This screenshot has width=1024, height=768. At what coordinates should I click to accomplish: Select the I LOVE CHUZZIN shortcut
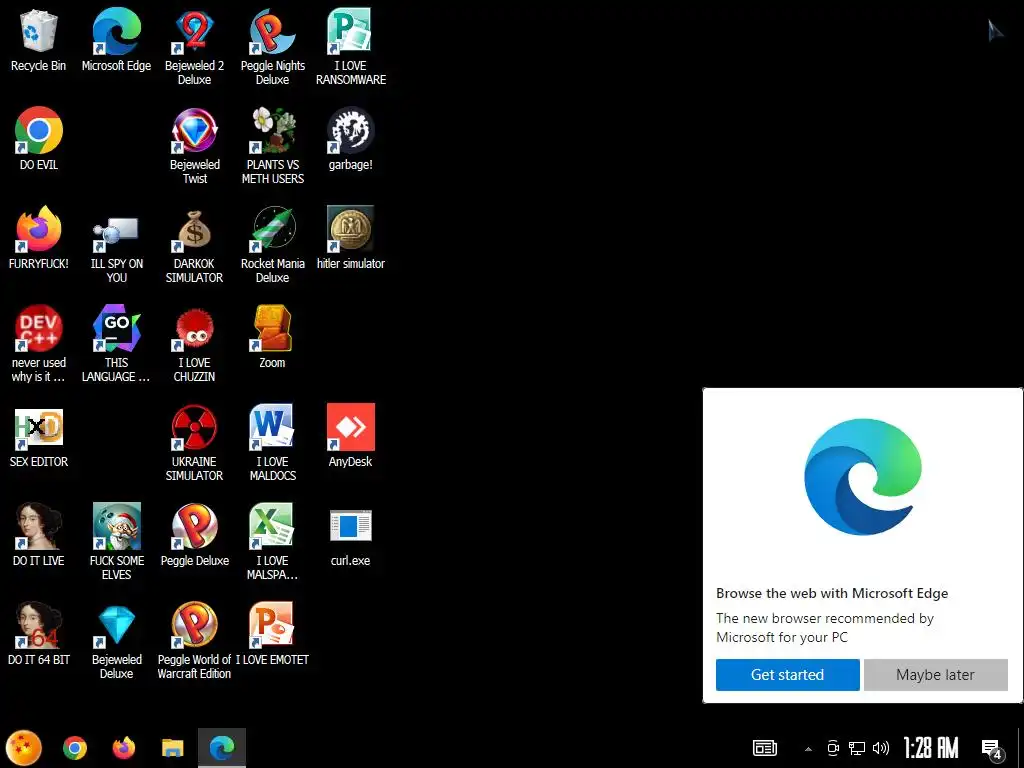[195, 344]
